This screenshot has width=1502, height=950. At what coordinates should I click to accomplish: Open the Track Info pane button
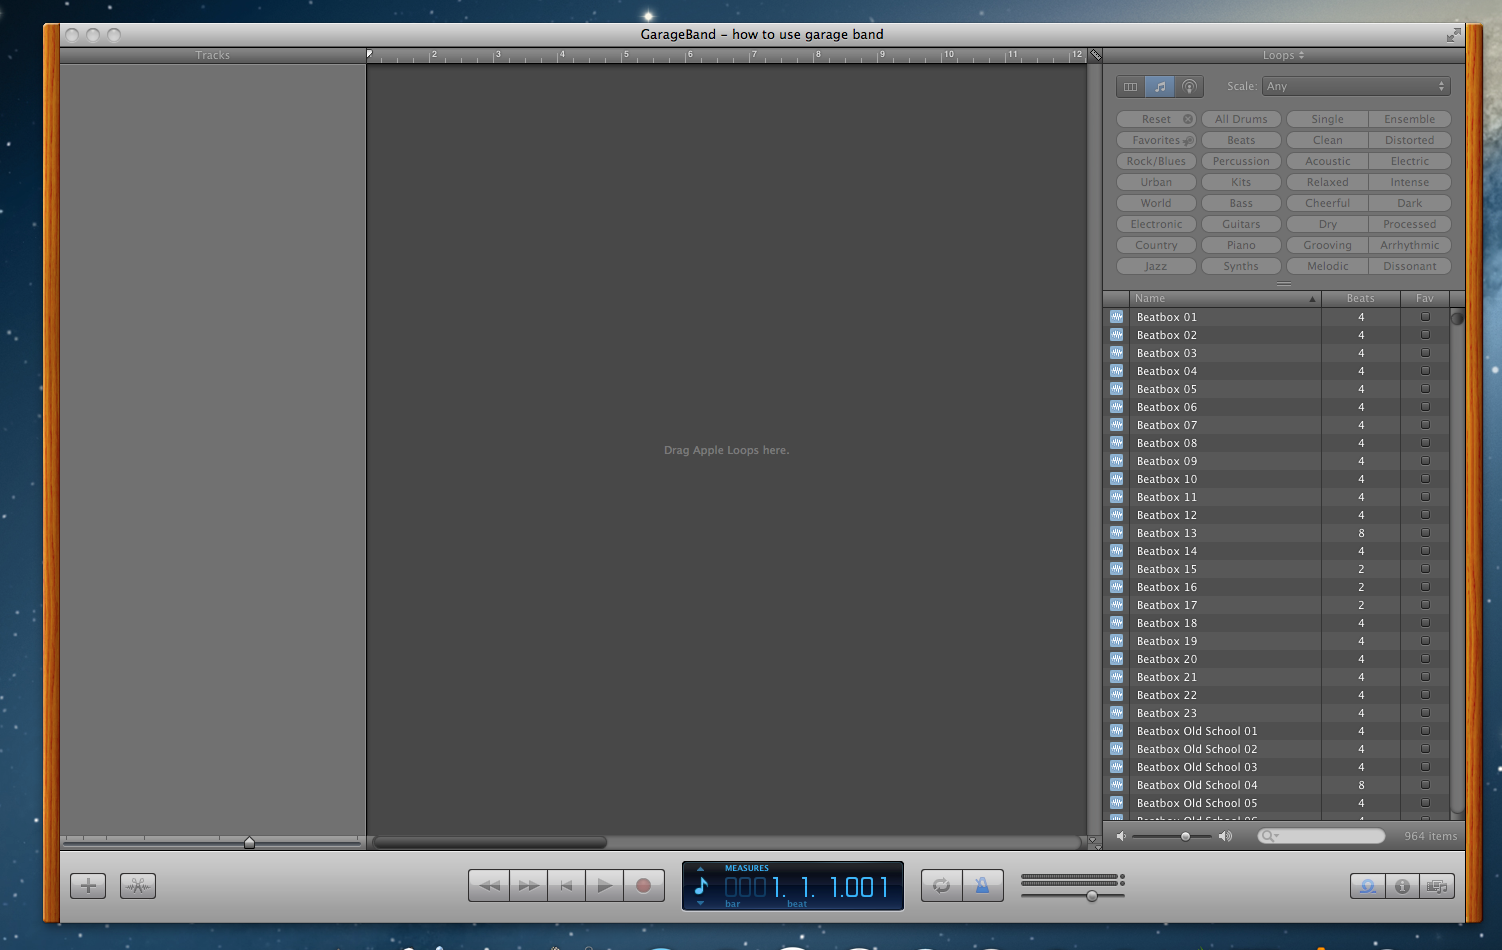pos(1402,886)
